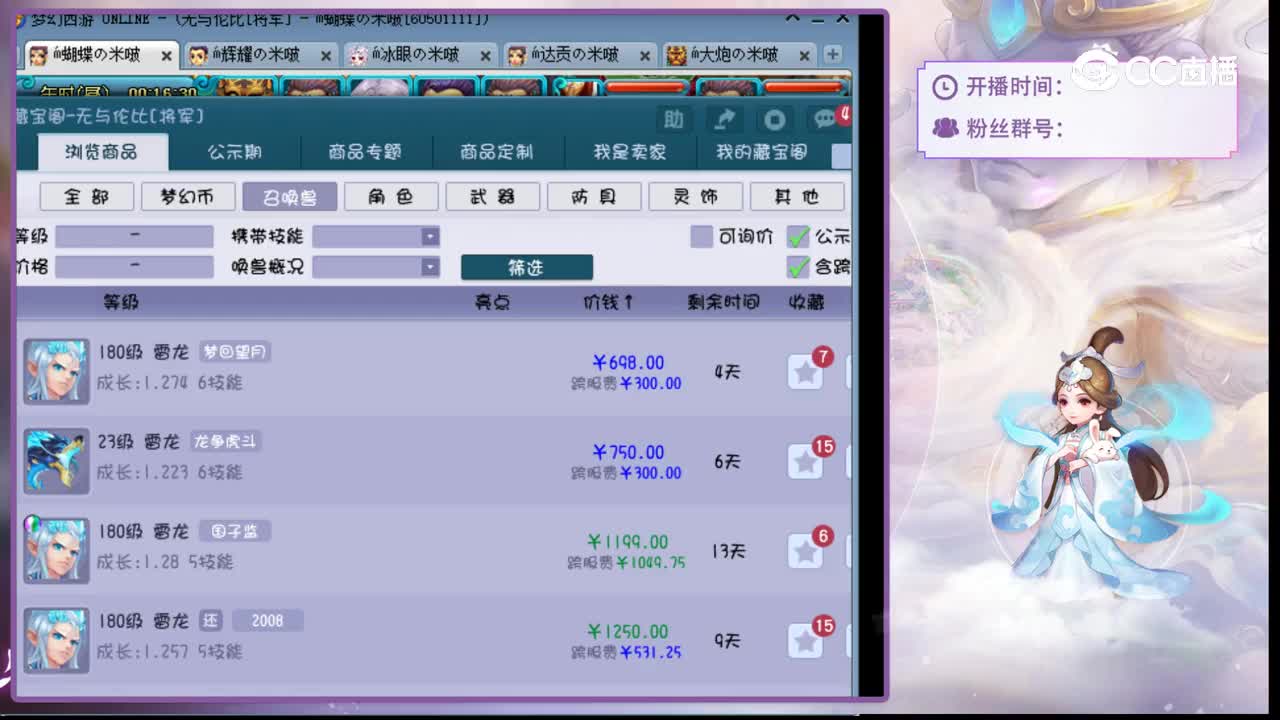Open the chat messages icon with badge

[x=826, y=119]
